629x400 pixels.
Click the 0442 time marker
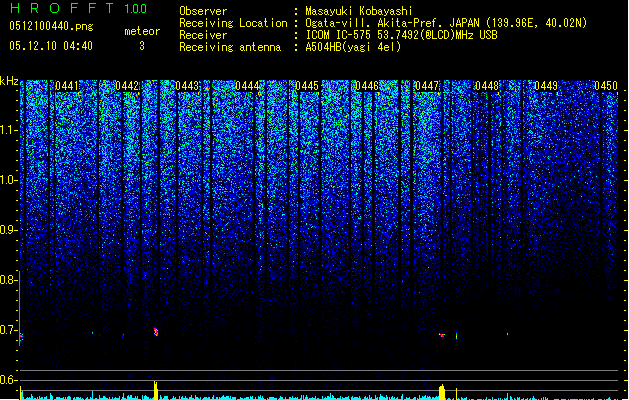[x=127, y=86]
